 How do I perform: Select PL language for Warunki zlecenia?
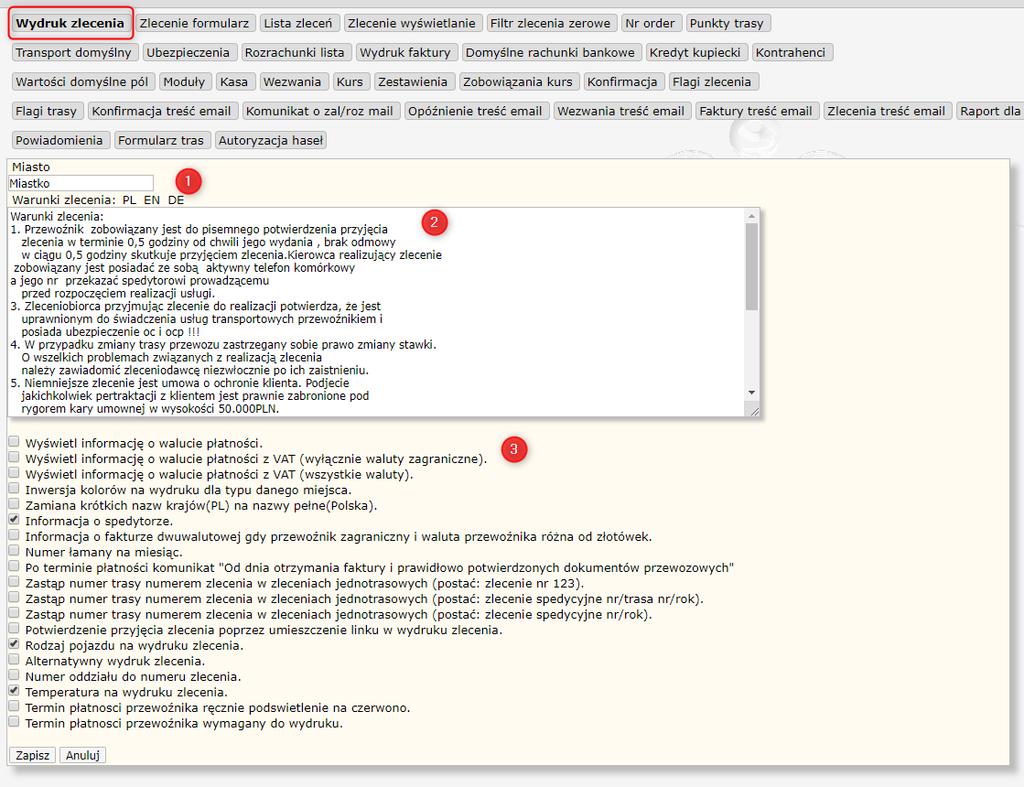[129, 200]
